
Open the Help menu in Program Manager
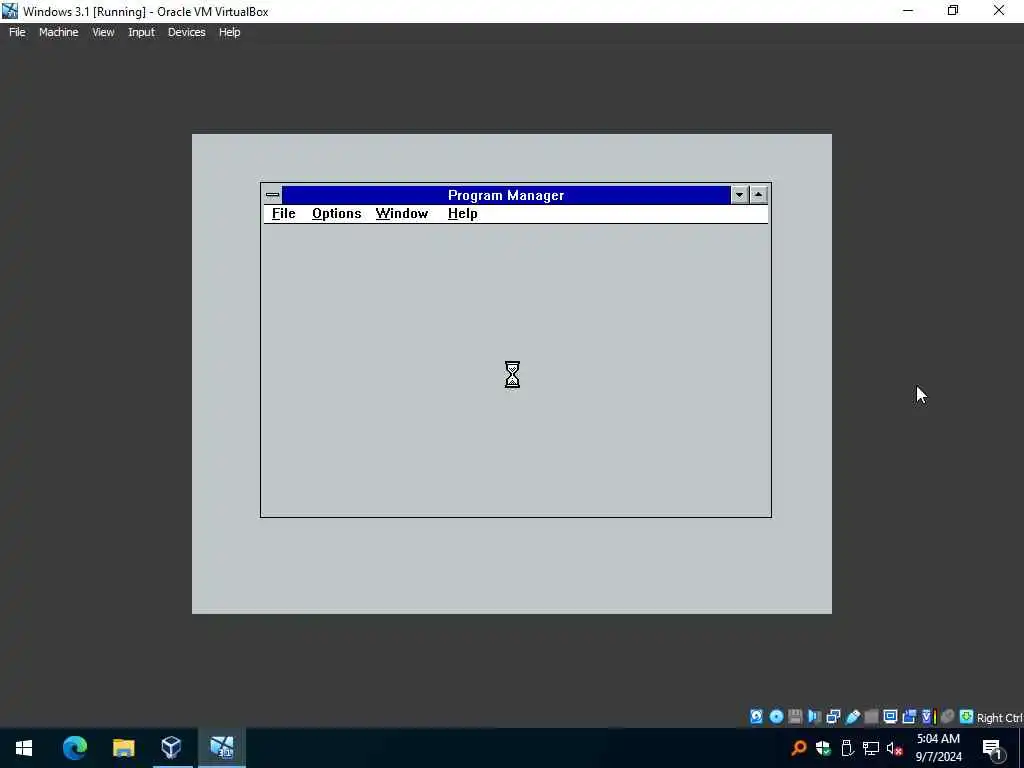[x=462, y=214]
